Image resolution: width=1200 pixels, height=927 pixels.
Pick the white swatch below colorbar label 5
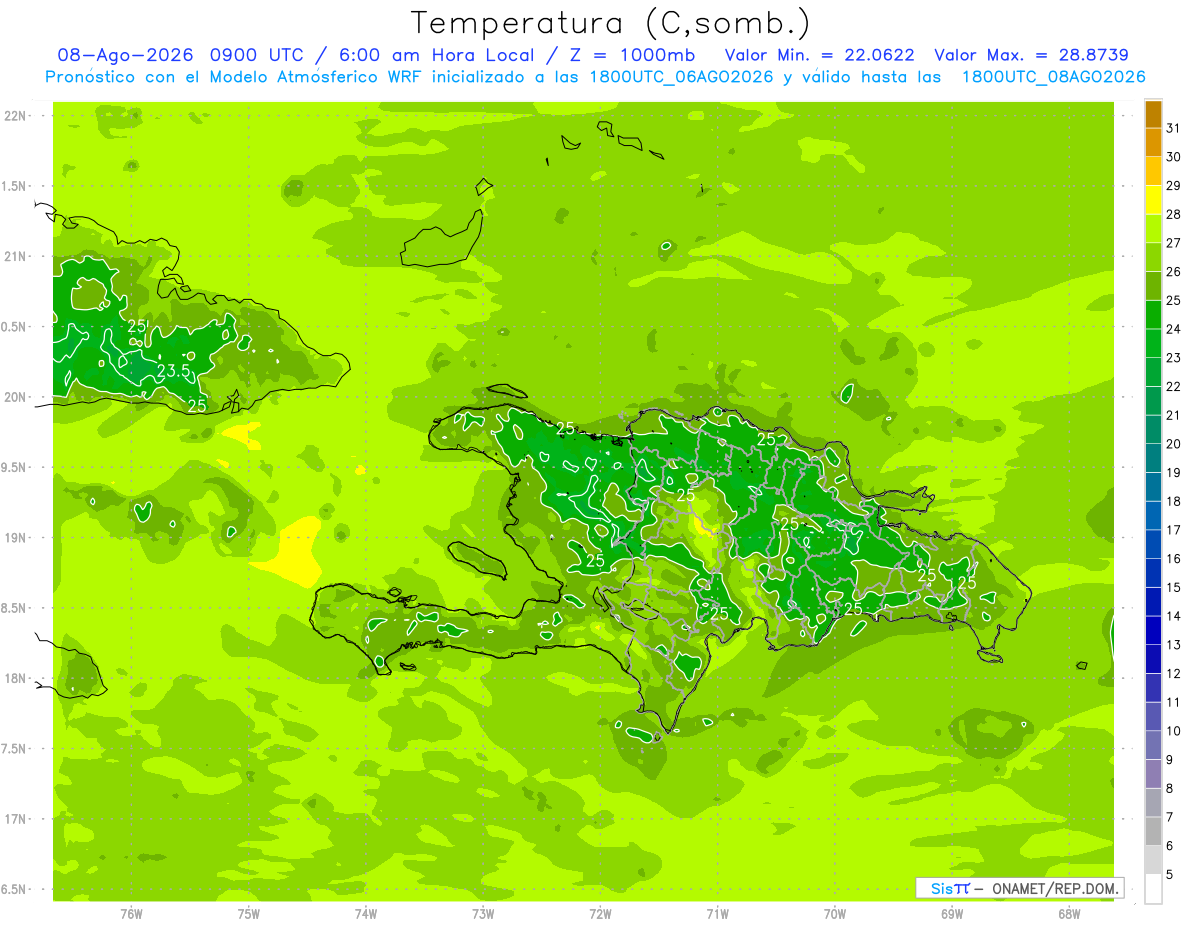tap(1153, 889)
